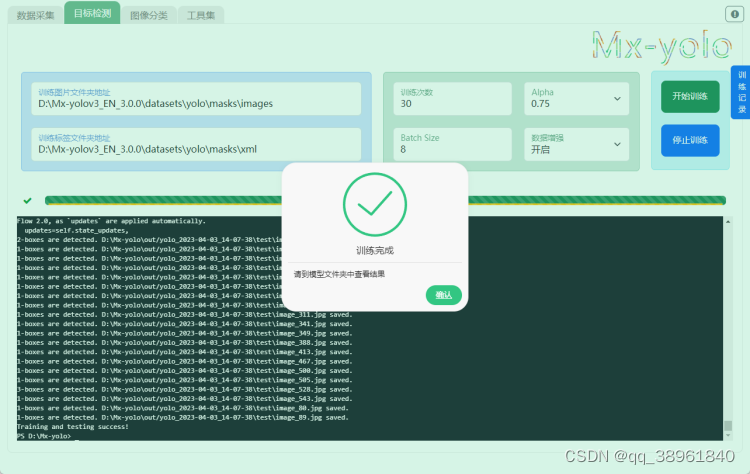Viewport: 750px width, 474px height.
Task: Click the console scrollbar up arrow
Action: coord(728,222)
